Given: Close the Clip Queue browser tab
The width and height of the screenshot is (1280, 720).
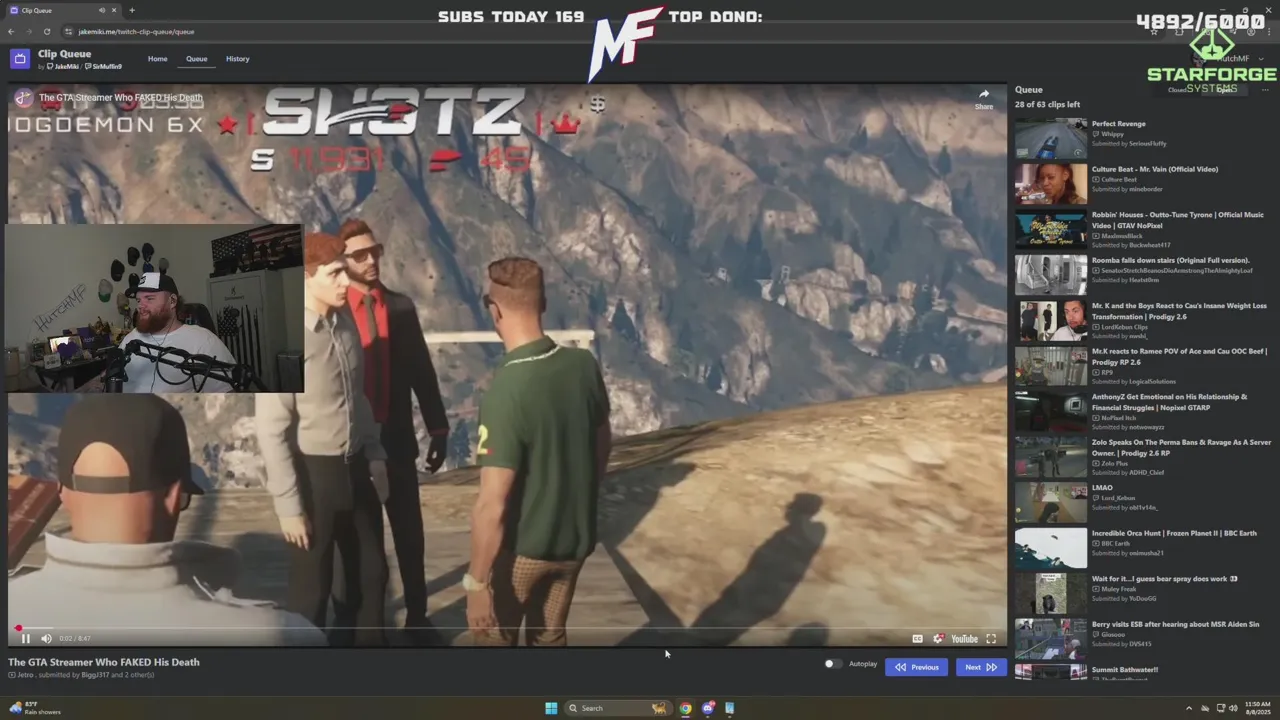Looking at the screenshot, I should (114, 10).
